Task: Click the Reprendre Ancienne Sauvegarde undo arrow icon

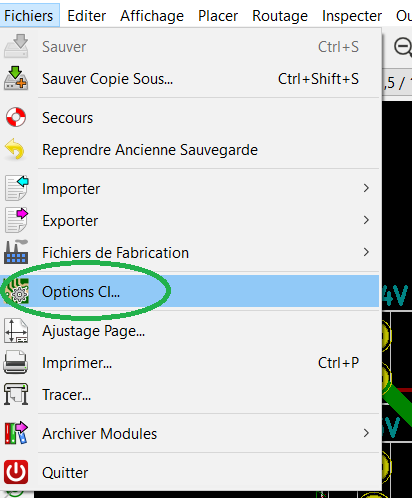Action: click(15, 149)
